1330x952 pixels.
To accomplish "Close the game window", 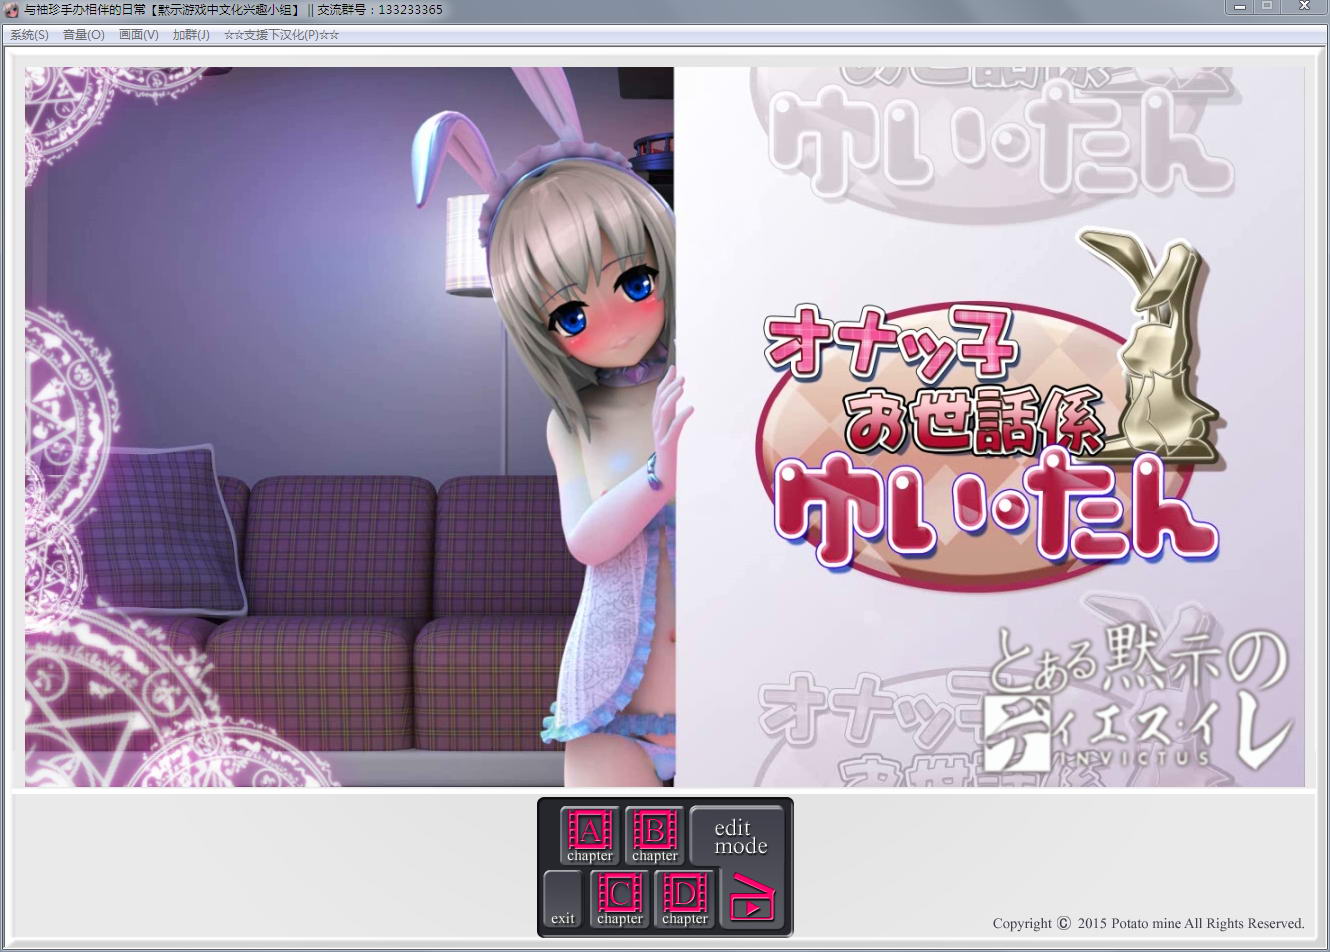I will point(1304,7).
